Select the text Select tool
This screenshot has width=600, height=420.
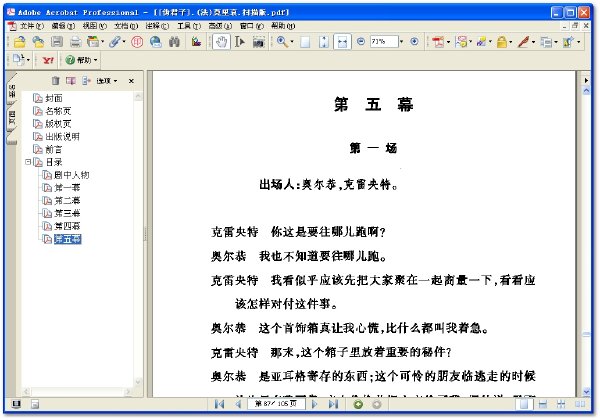[x=240, y=42]
